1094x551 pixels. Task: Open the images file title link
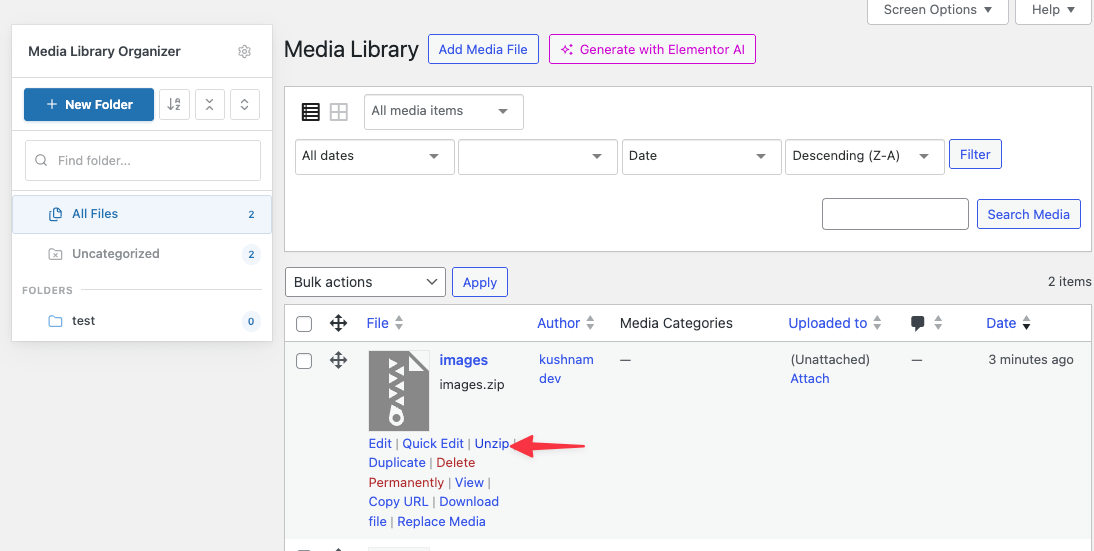coord(463,361)
